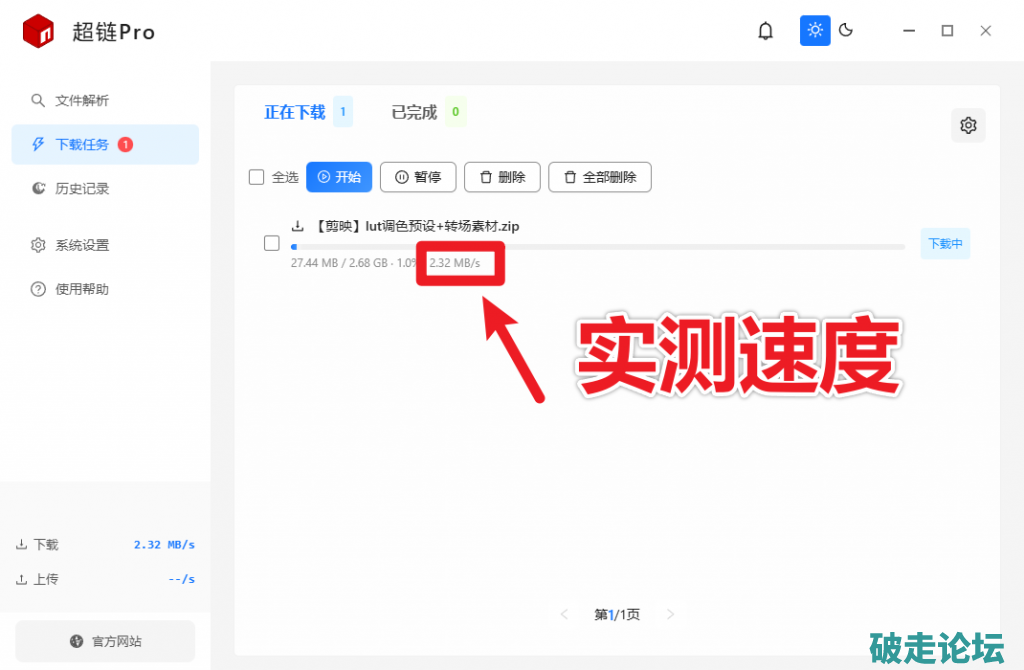1024x670 pixels.
Task: Pause downloads with the 暂停 button
Action: 418,177
